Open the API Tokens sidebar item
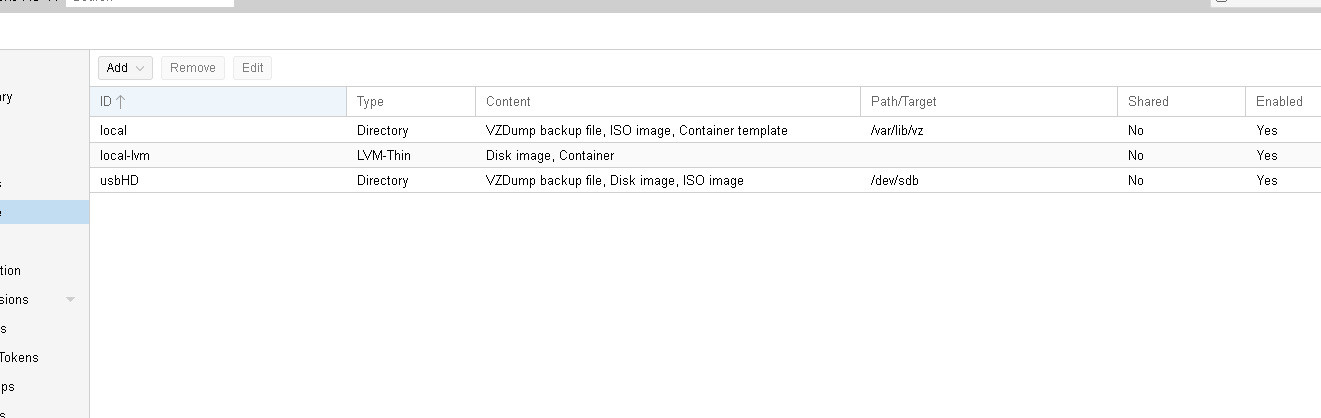 (20, 357)
